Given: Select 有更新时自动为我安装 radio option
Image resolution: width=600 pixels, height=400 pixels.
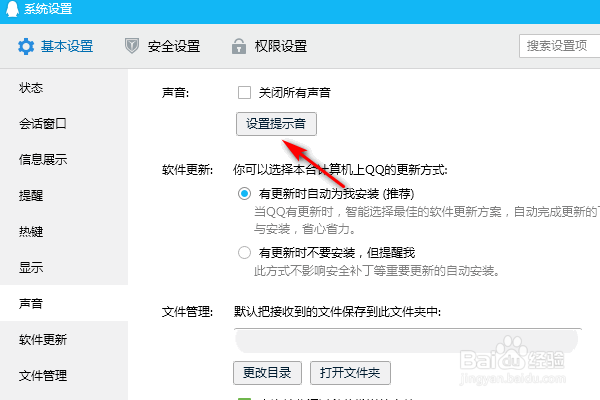Looking at the screenshot, I should [245, 194].
